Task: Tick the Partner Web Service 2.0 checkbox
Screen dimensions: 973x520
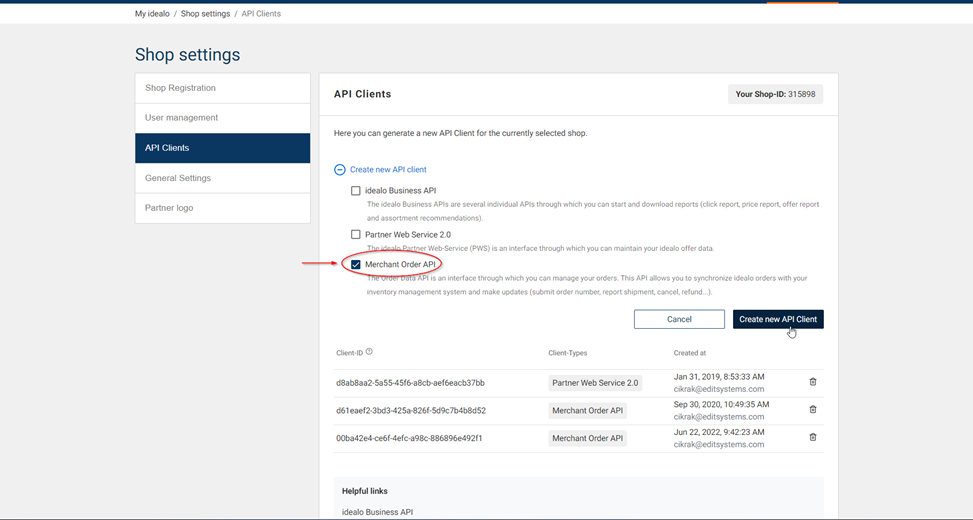Action: click(356, 235)
